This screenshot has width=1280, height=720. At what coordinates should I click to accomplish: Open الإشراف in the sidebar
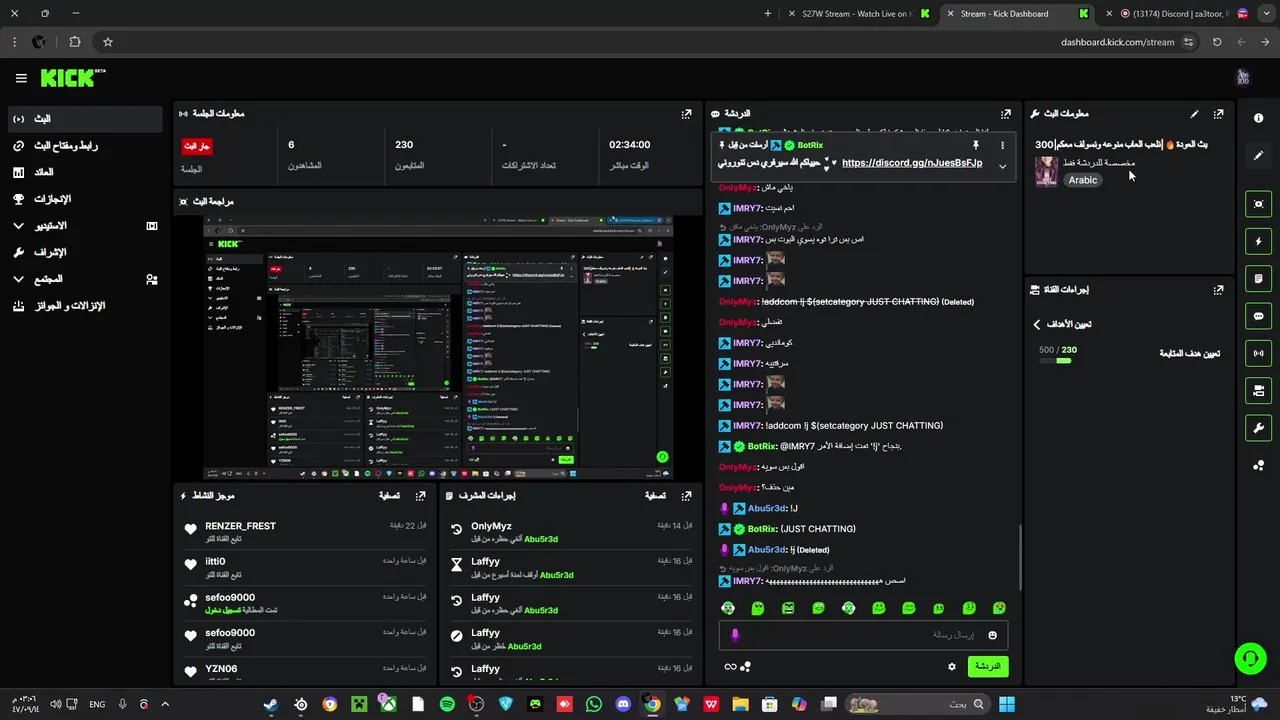coord(84,252)
